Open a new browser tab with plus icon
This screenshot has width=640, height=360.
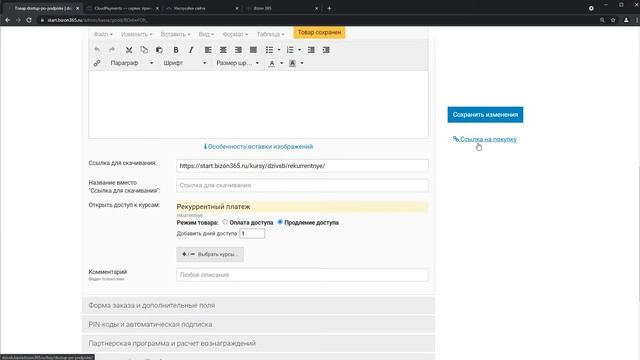(329, 8)
